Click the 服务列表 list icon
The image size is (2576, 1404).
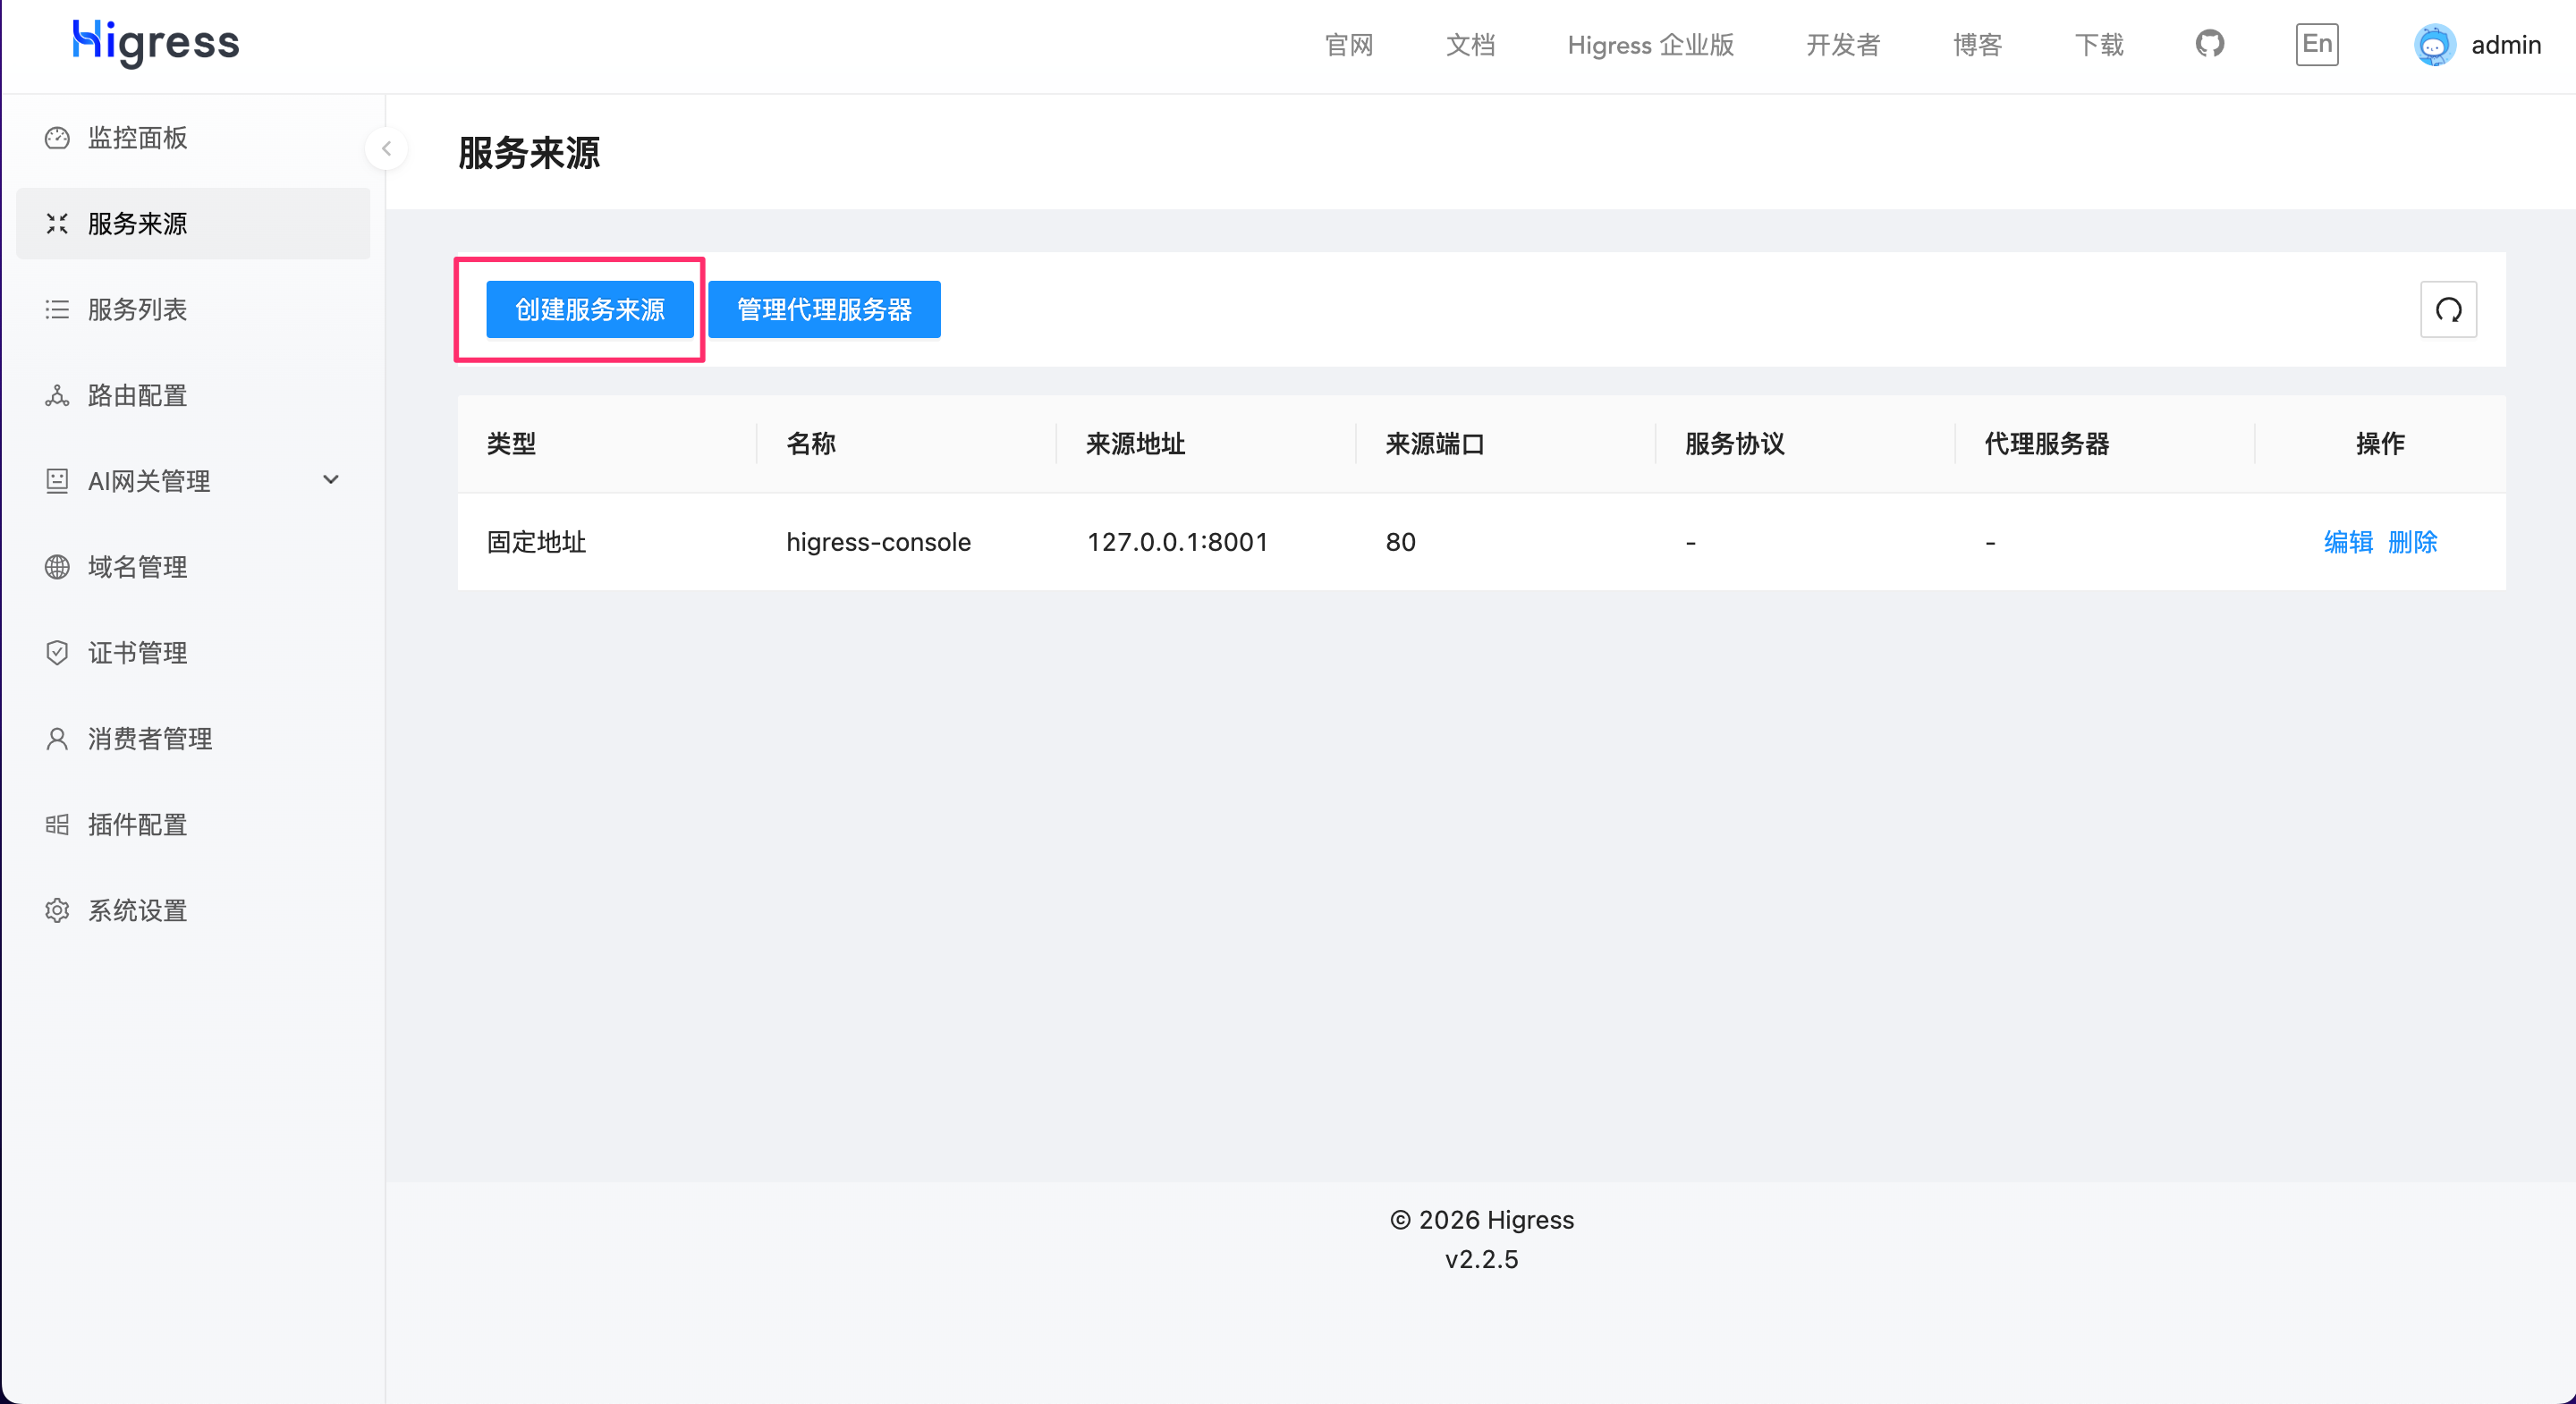57,310
